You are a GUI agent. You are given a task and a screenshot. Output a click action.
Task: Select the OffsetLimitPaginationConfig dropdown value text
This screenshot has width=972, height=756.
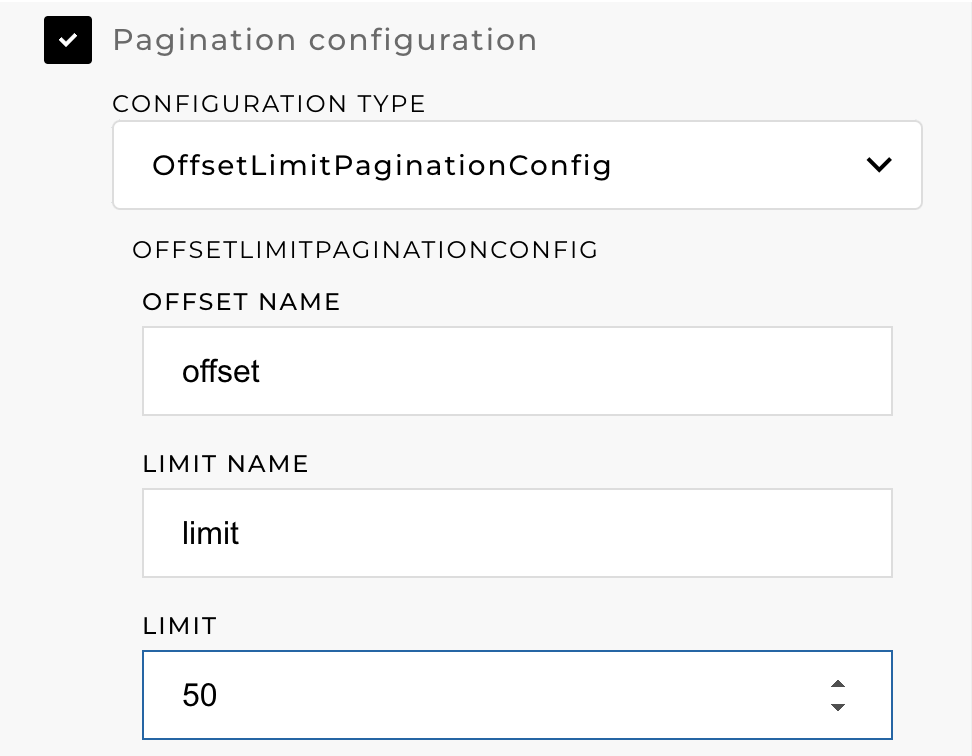[x=381, y=165]
